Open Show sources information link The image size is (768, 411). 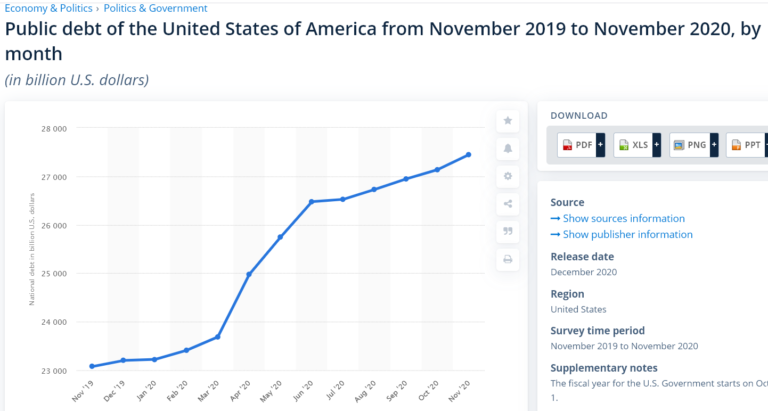click(x=618, y=218)
